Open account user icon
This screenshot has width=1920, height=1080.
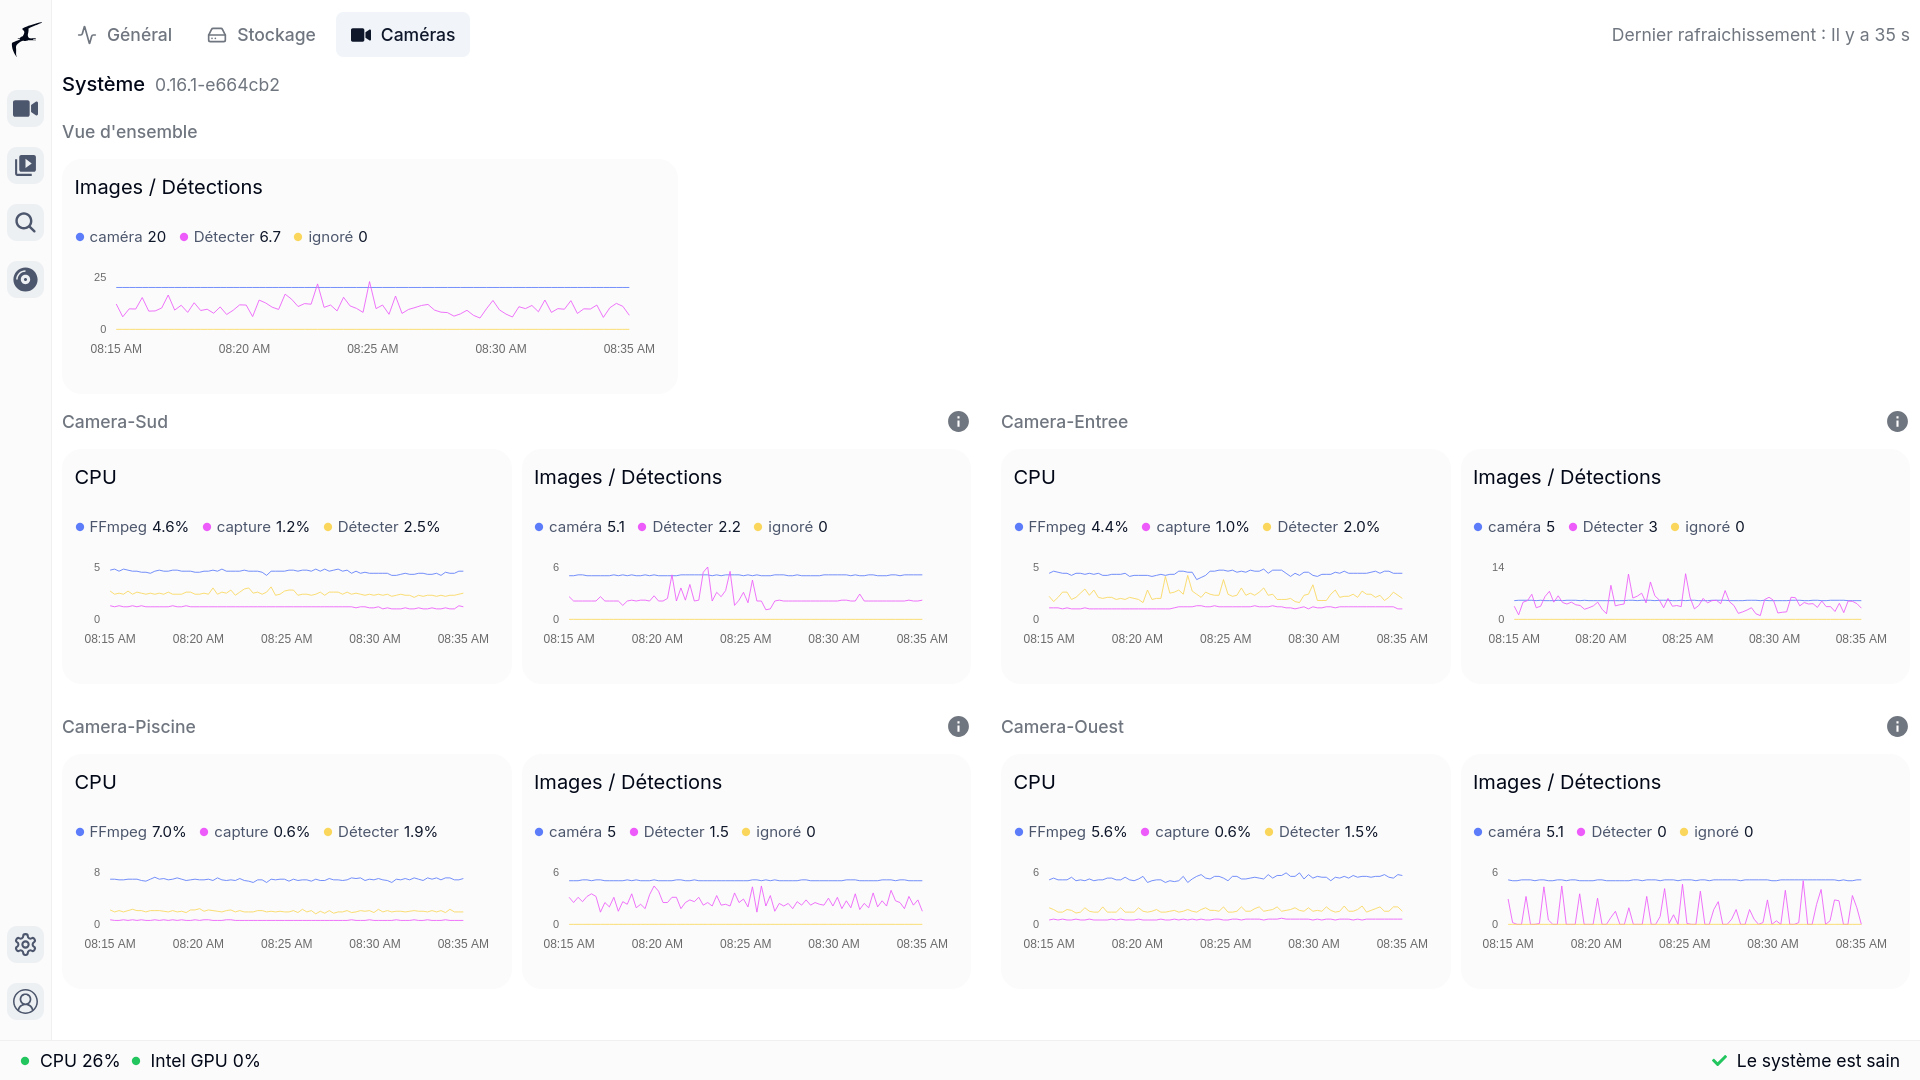pyautogui.click(x=26, y=1001)
